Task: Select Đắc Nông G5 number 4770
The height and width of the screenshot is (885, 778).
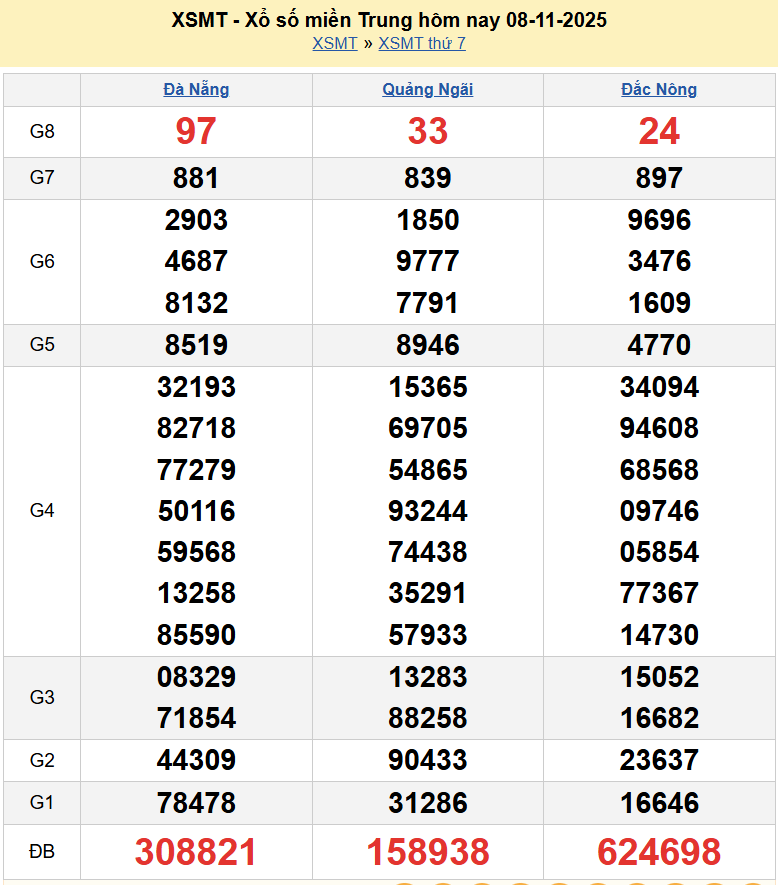Action: pyautogui.click(x=659, y=345)
